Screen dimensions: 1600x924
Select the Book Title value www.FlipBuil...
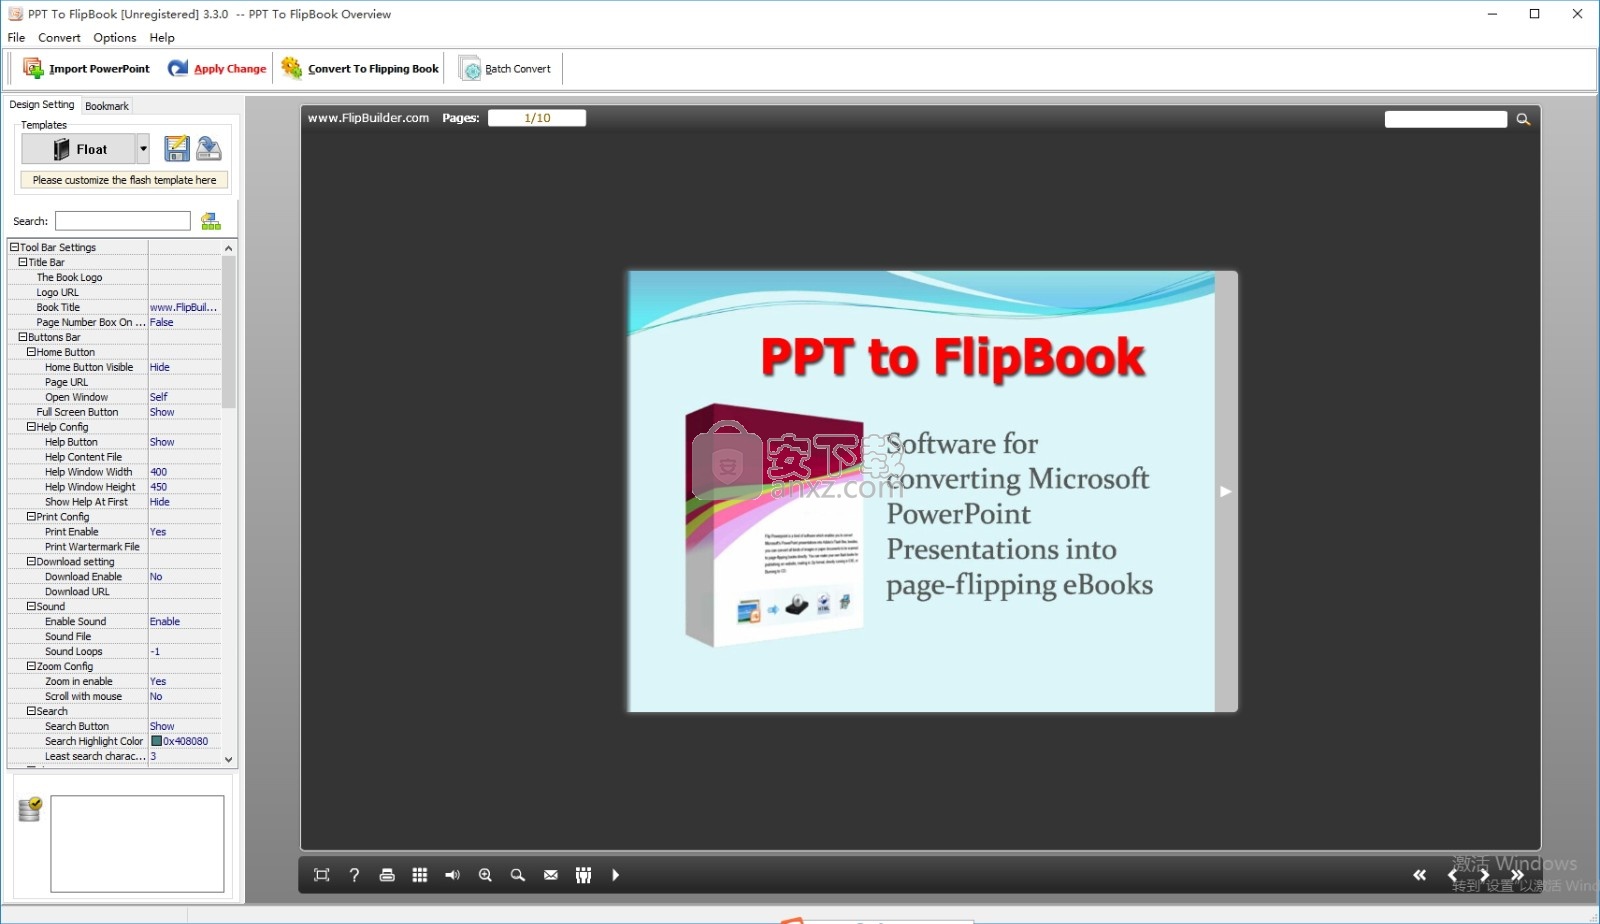point(185,307)
